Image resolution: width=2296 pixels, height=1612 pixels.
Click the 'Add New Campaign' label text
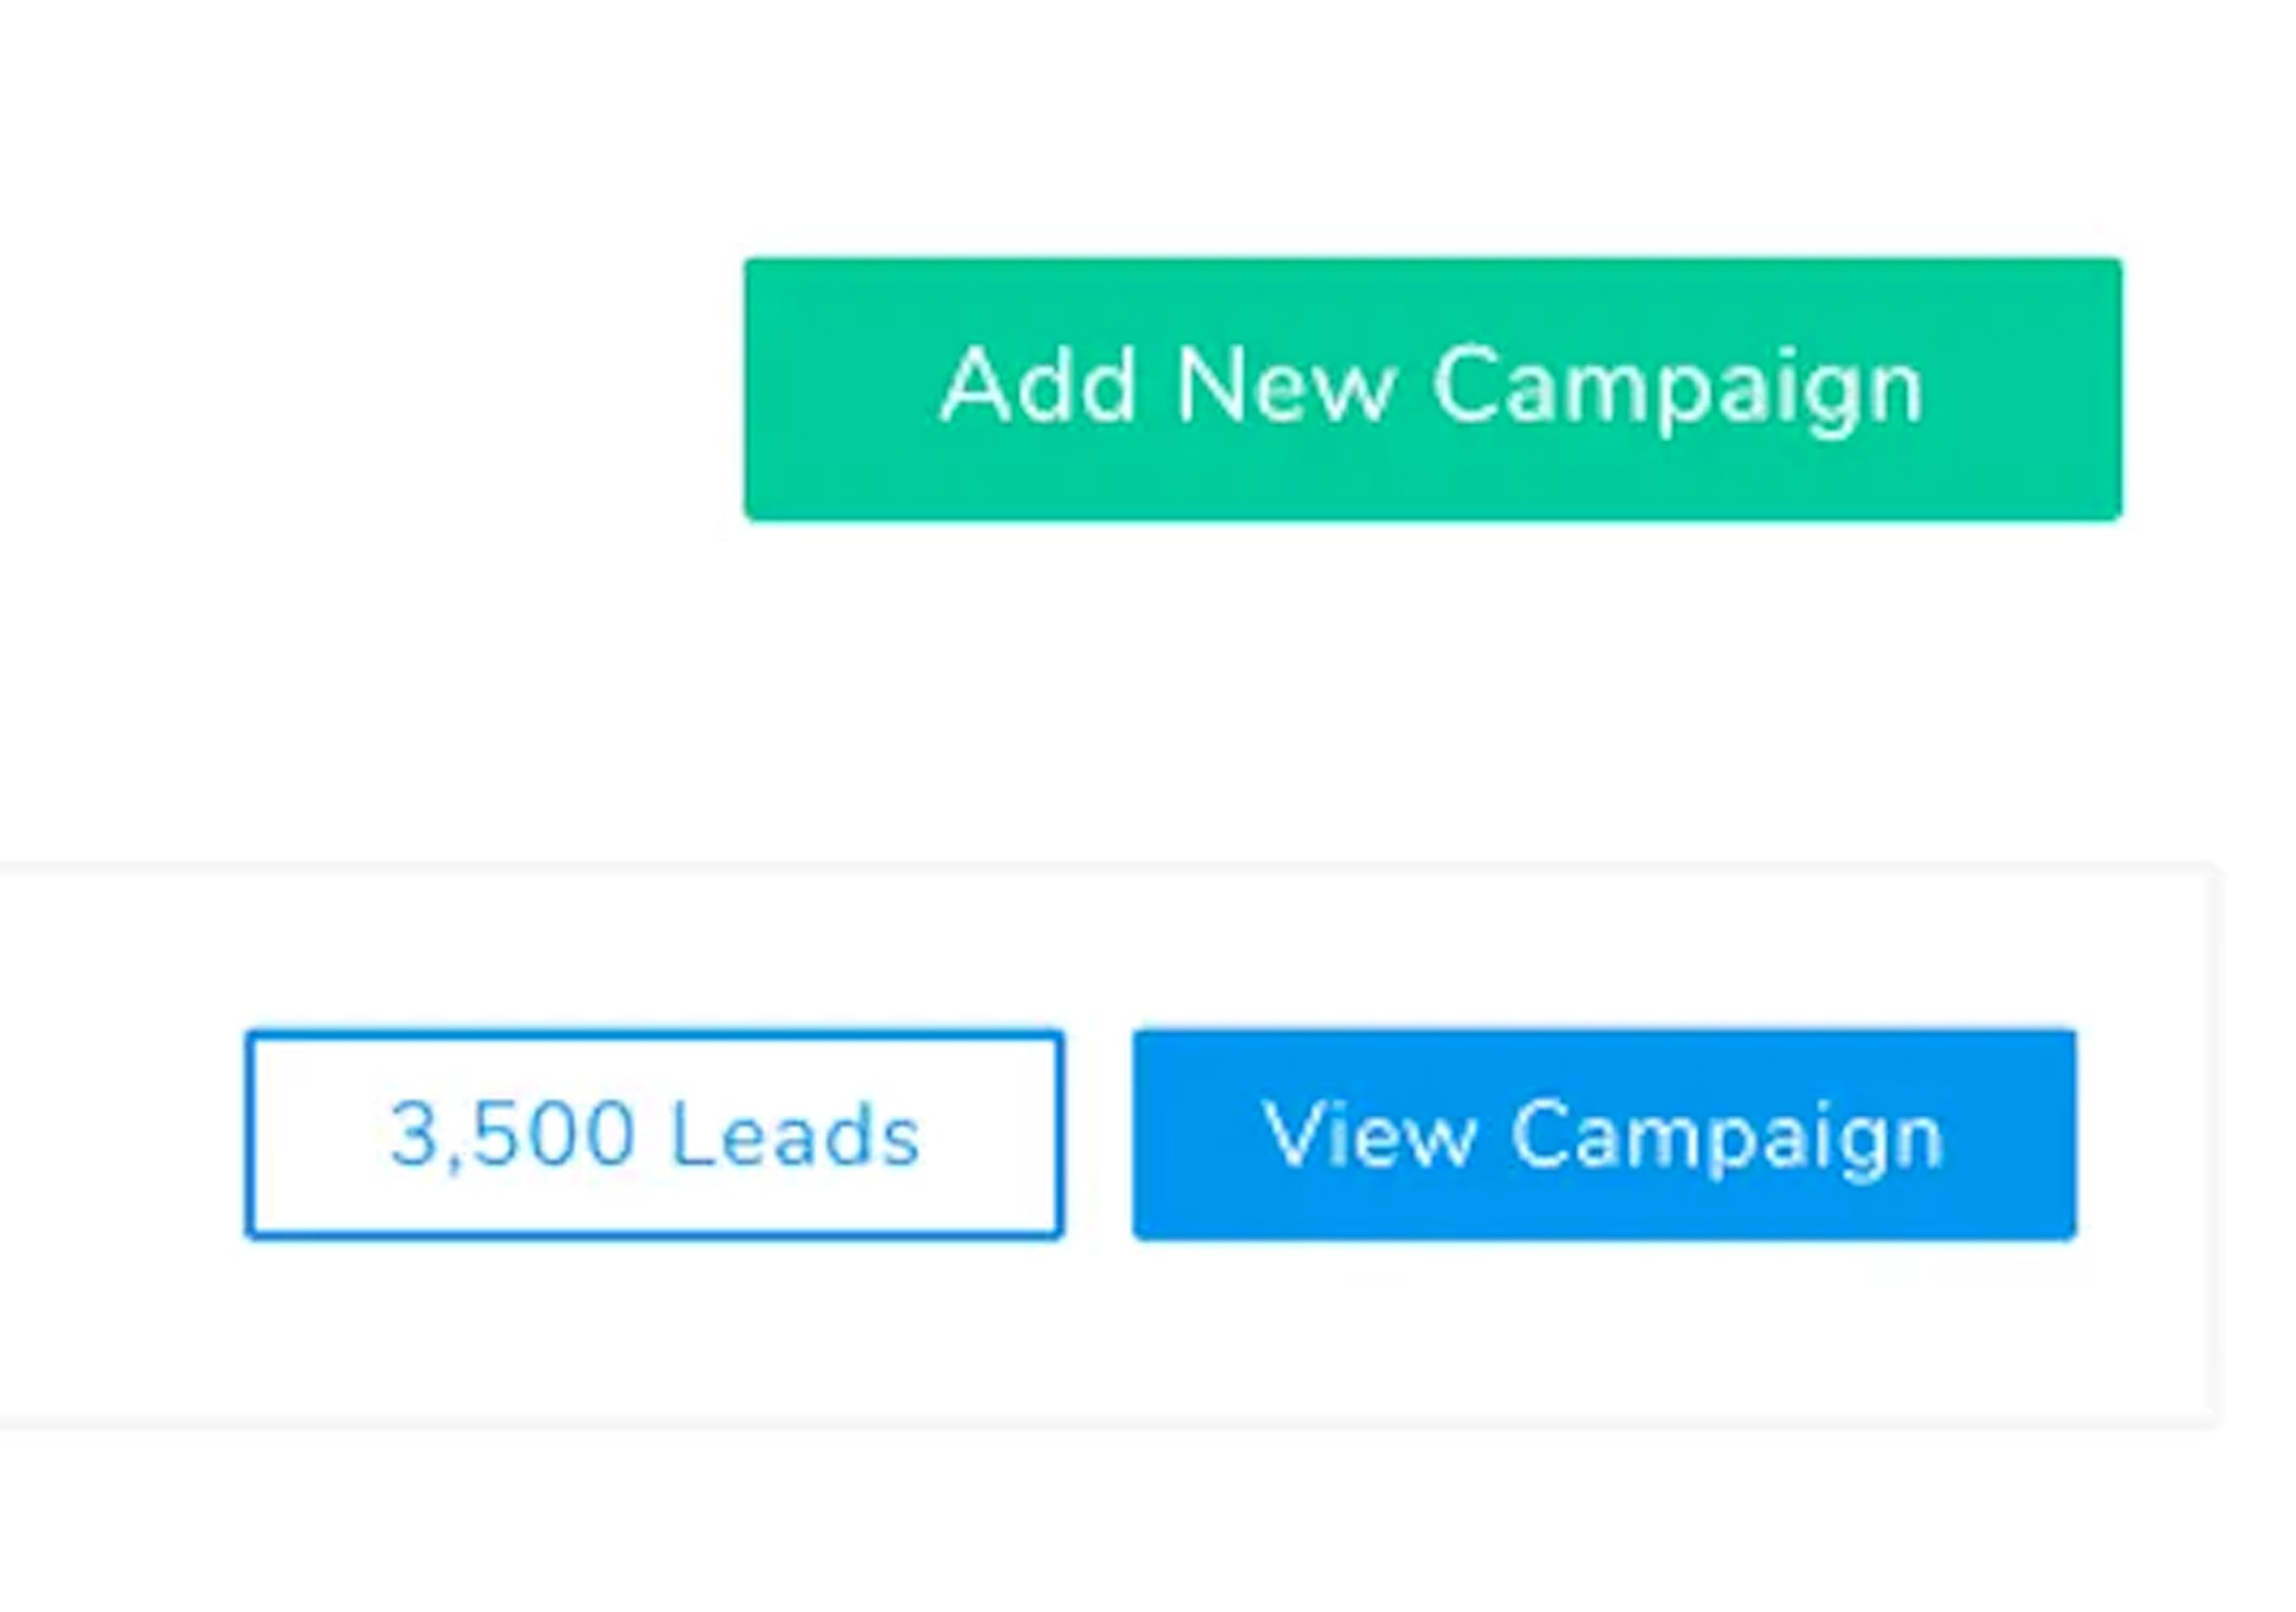[x=1432, y=387]
